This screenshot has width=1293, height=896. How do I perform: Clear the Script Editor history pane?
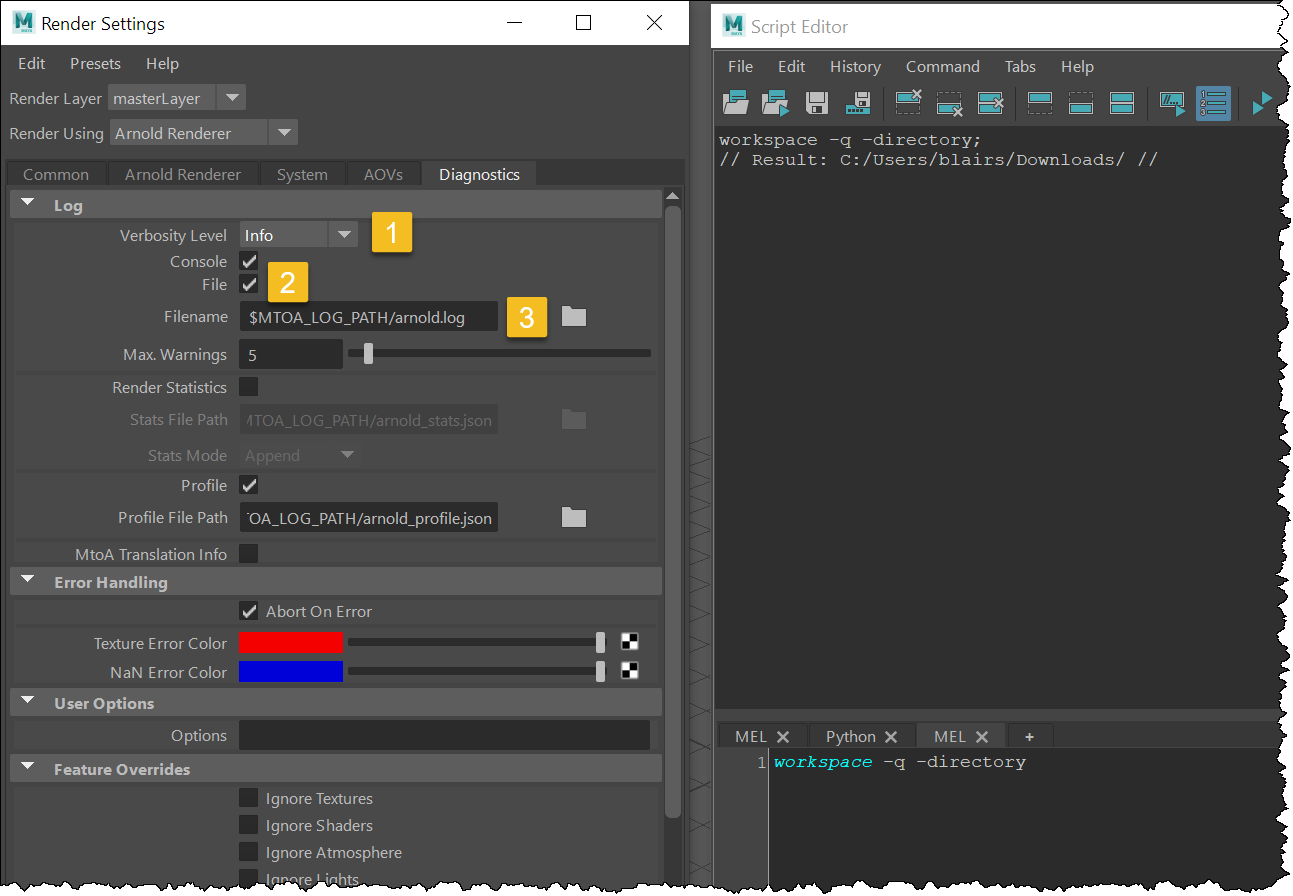(907, 103)
